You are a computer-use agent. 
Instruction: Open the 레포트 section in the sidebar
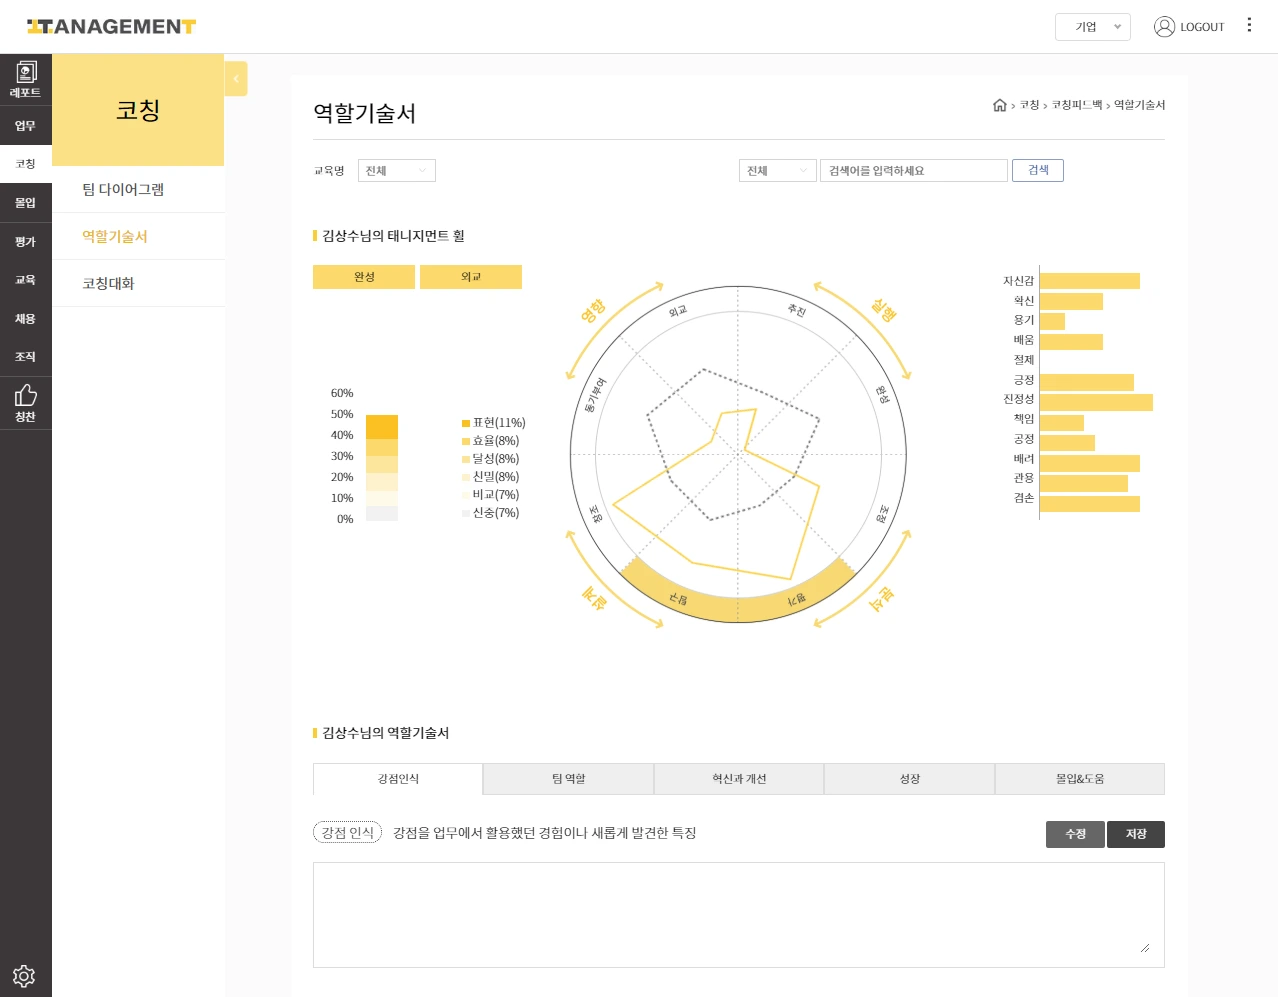click(25, 78)
